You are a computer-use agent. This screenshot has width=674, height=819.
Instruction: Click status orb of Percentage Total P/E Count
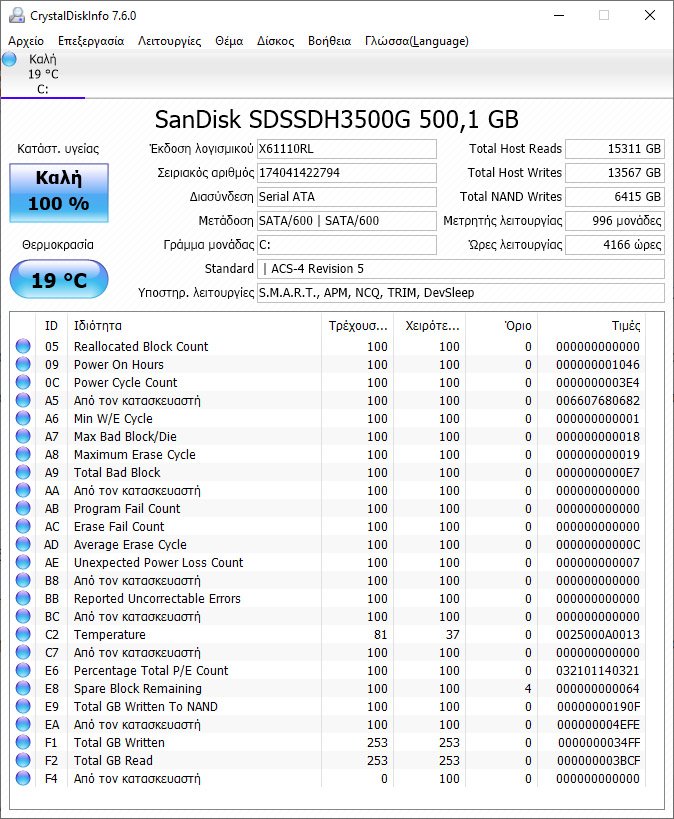[23, 670]
